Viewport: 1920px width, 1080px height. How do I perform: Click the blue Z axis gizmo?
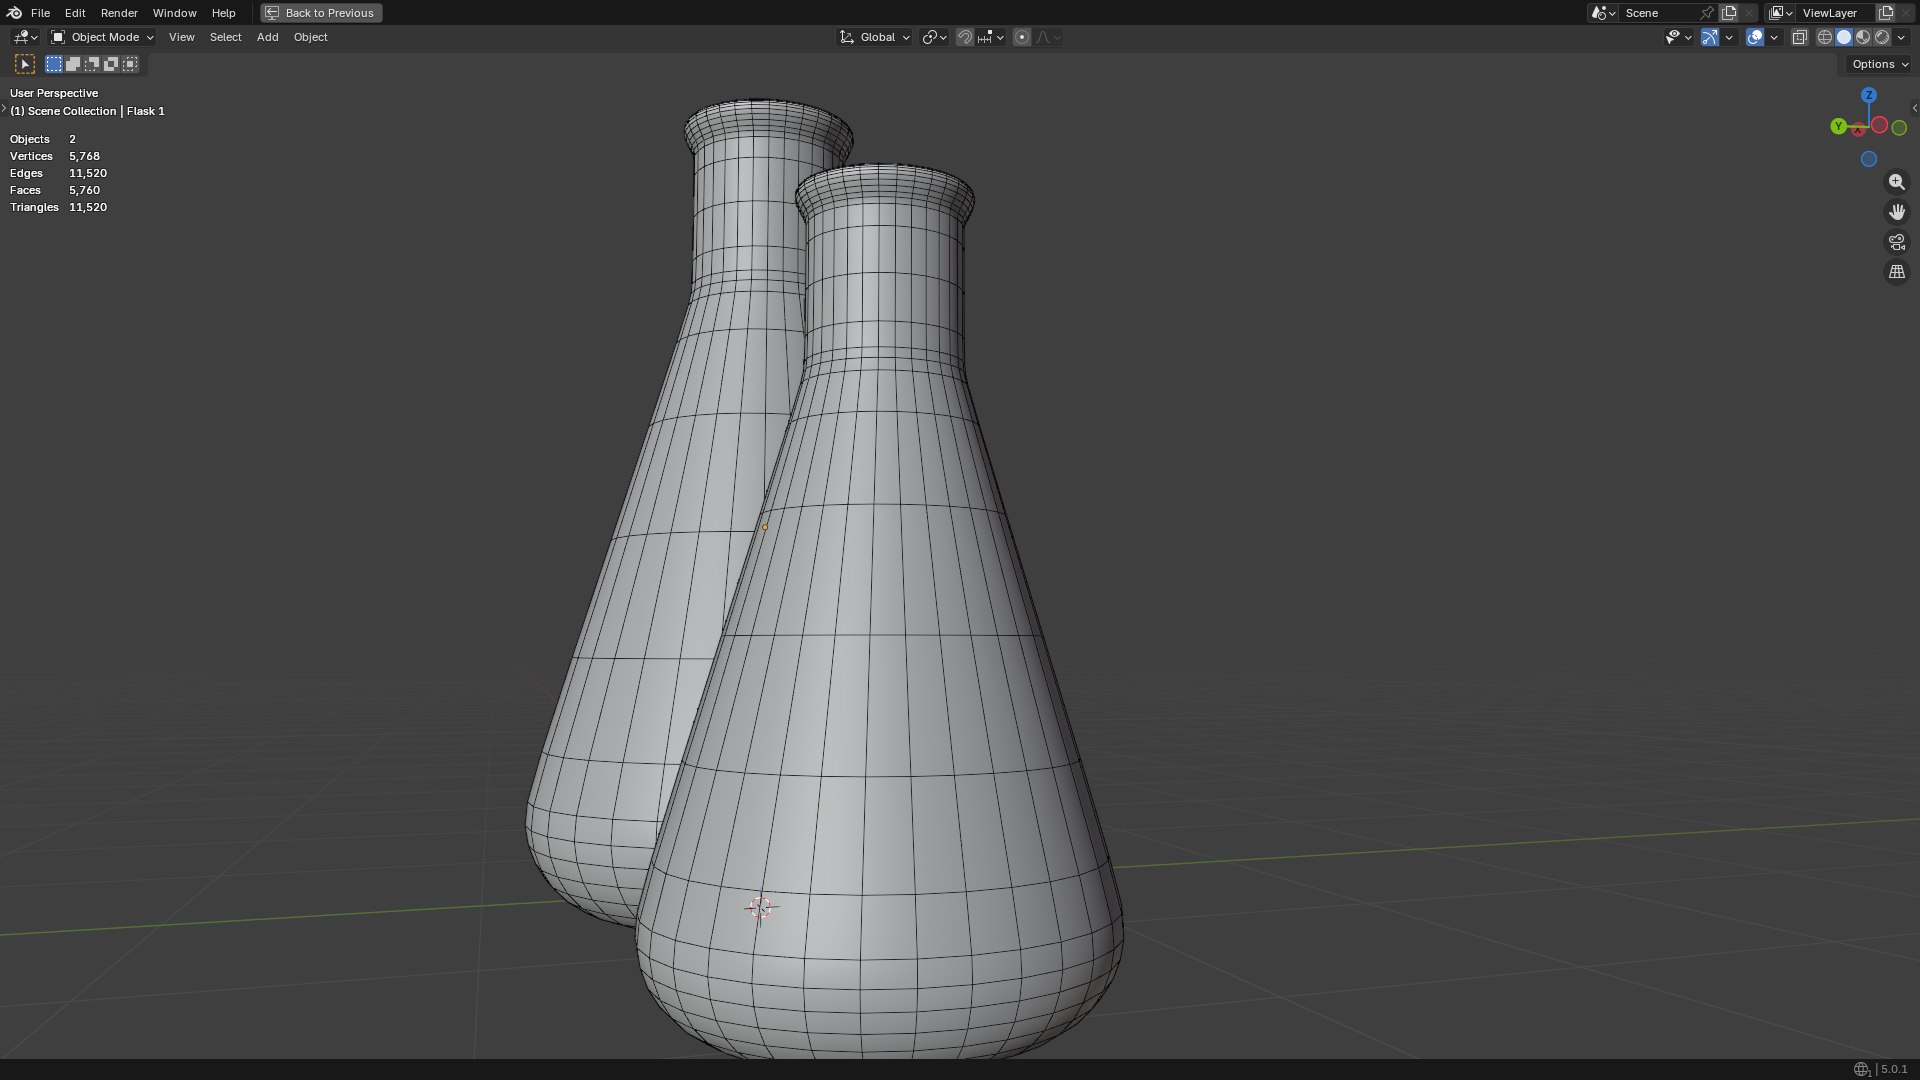pyautogui.click(x=1868, y=95)
